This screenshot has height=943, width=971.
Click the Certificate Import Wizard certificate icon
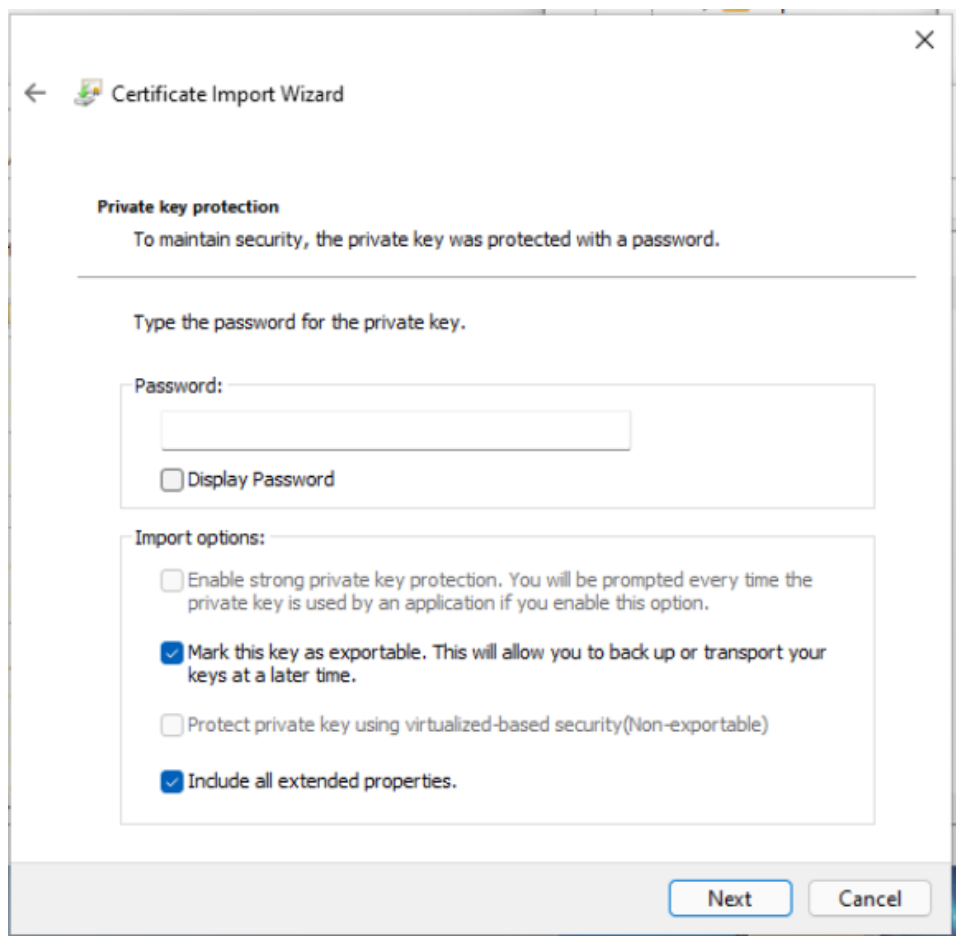point(88,94)
